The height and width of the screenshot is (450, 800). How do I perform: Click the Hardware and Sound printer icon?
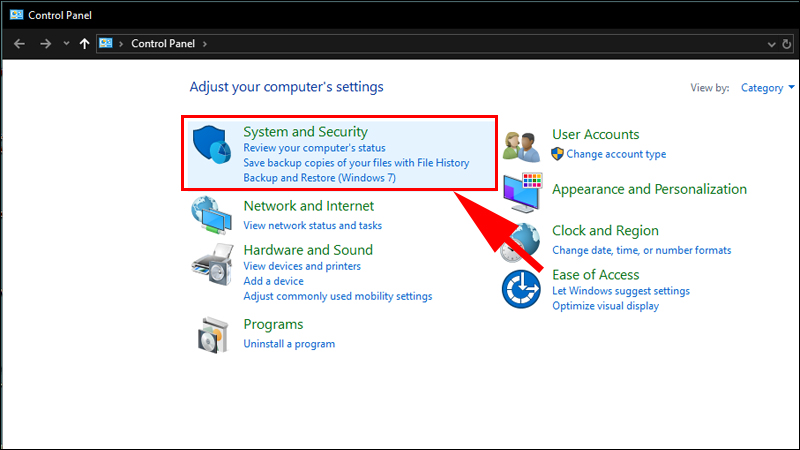click(212, 265)
